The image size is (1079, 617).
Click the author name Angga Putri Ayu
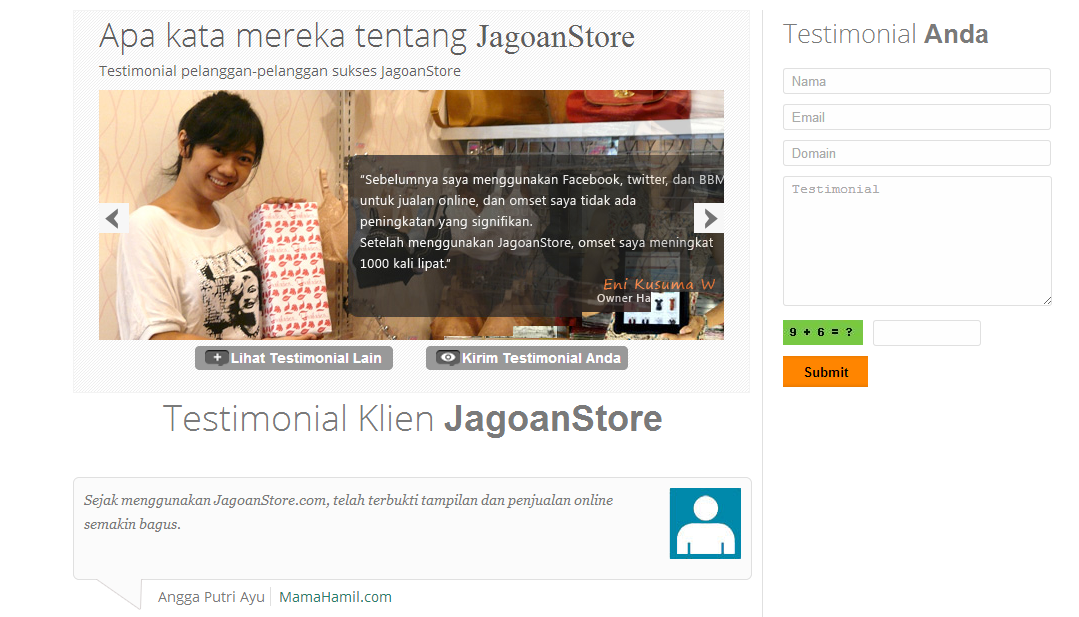[x=211, y=597]
